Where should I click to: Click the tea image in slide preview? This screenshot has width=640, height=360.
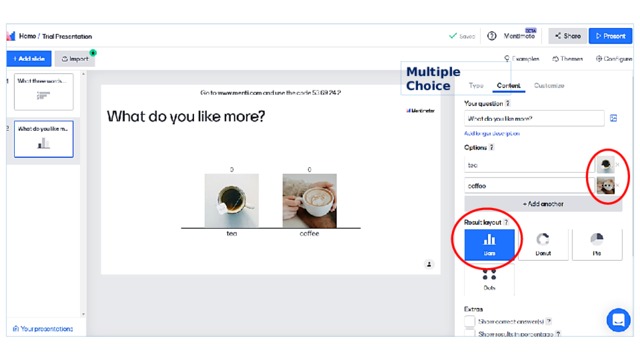point(231,200)
